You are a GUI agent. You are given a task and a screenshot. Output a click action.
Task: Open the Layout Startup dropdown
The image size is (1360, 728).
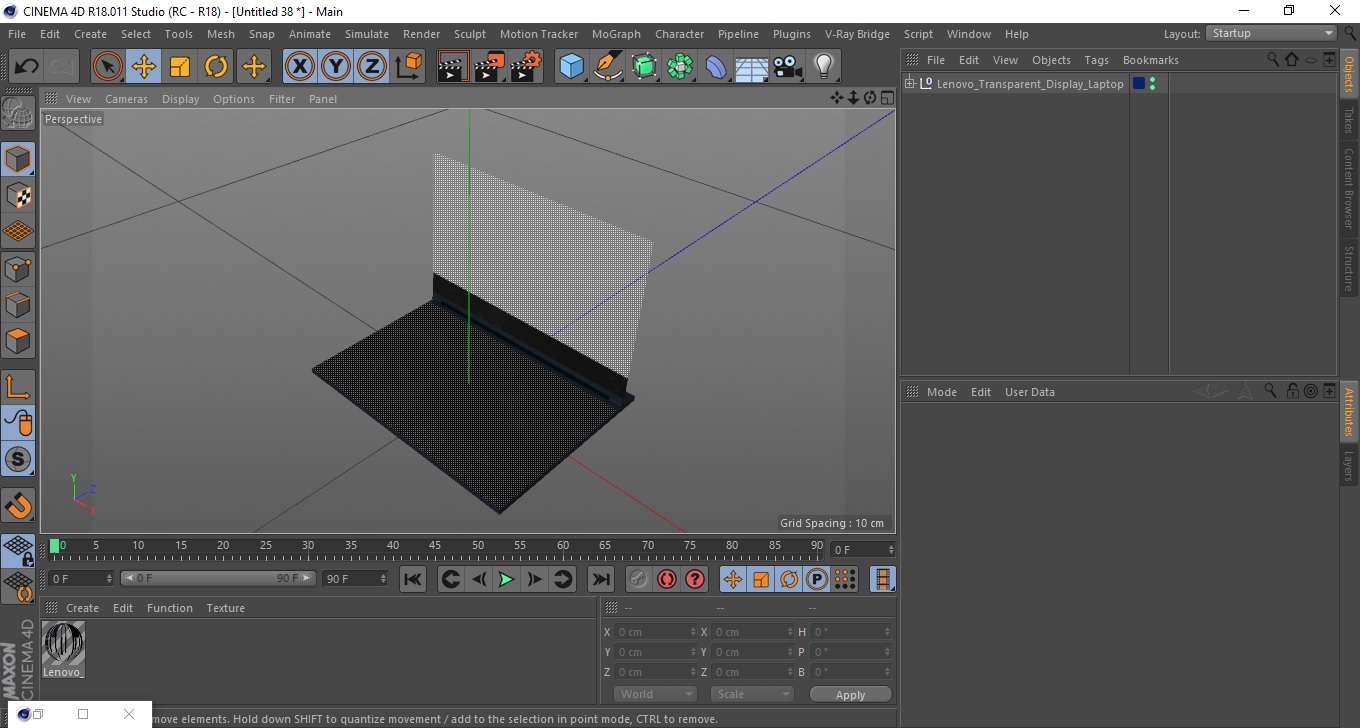[x=1272, y=33]
